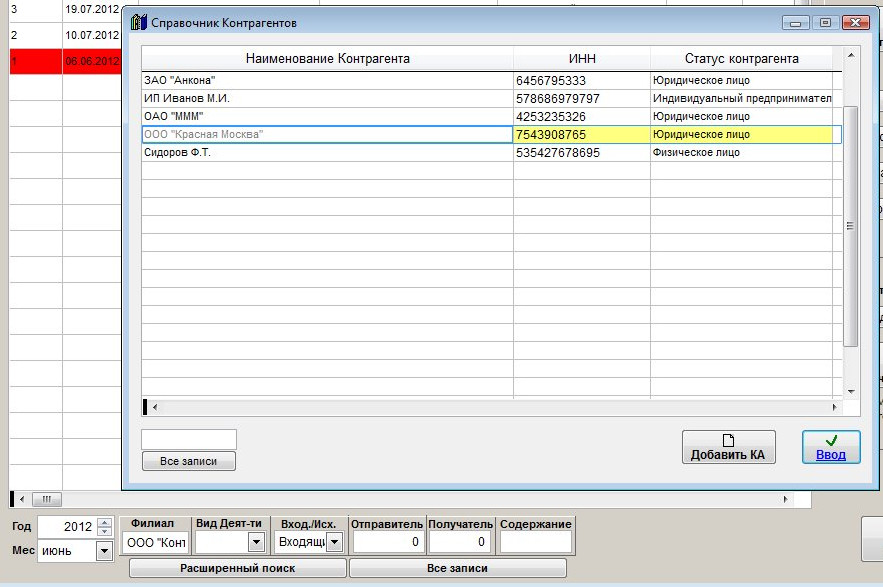Open the Вход./Исх. dropdown
Screen dimensions: 883x587
(x=334, y=542)
